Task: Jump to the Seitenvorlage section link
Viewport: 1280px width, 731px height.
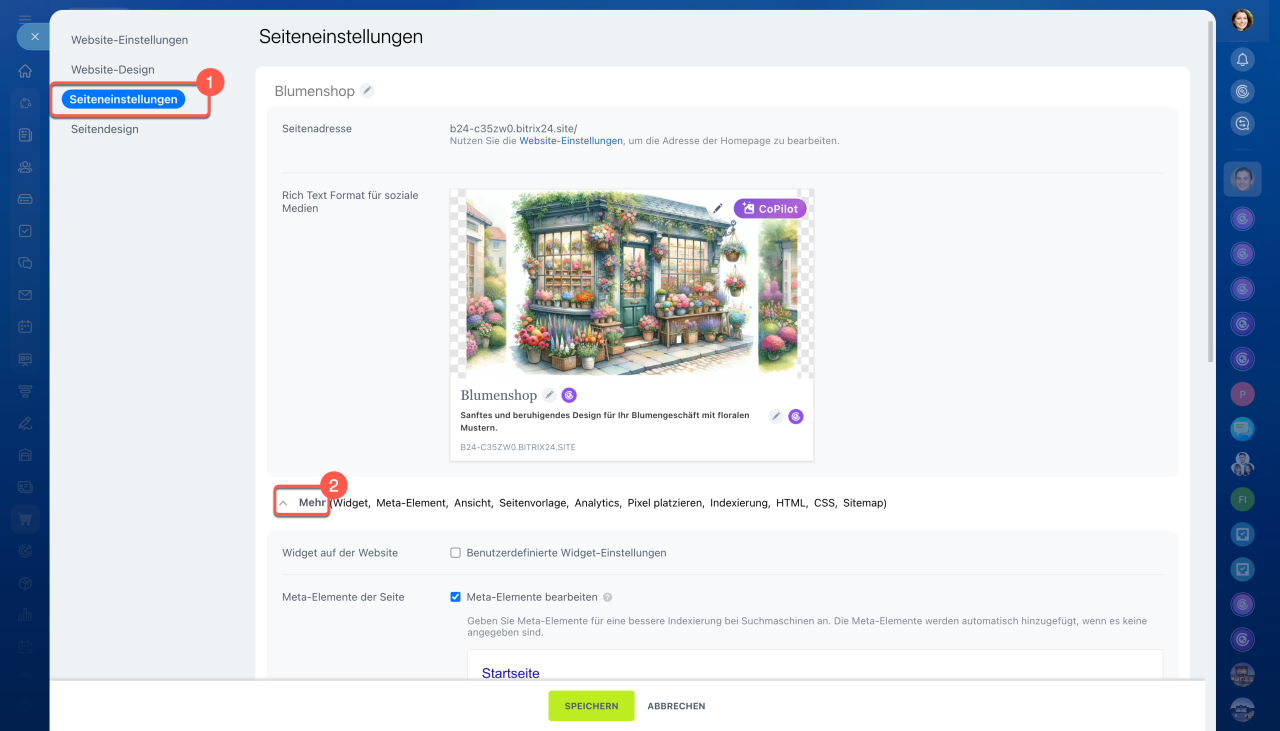Action: click(x=533, y=503)
